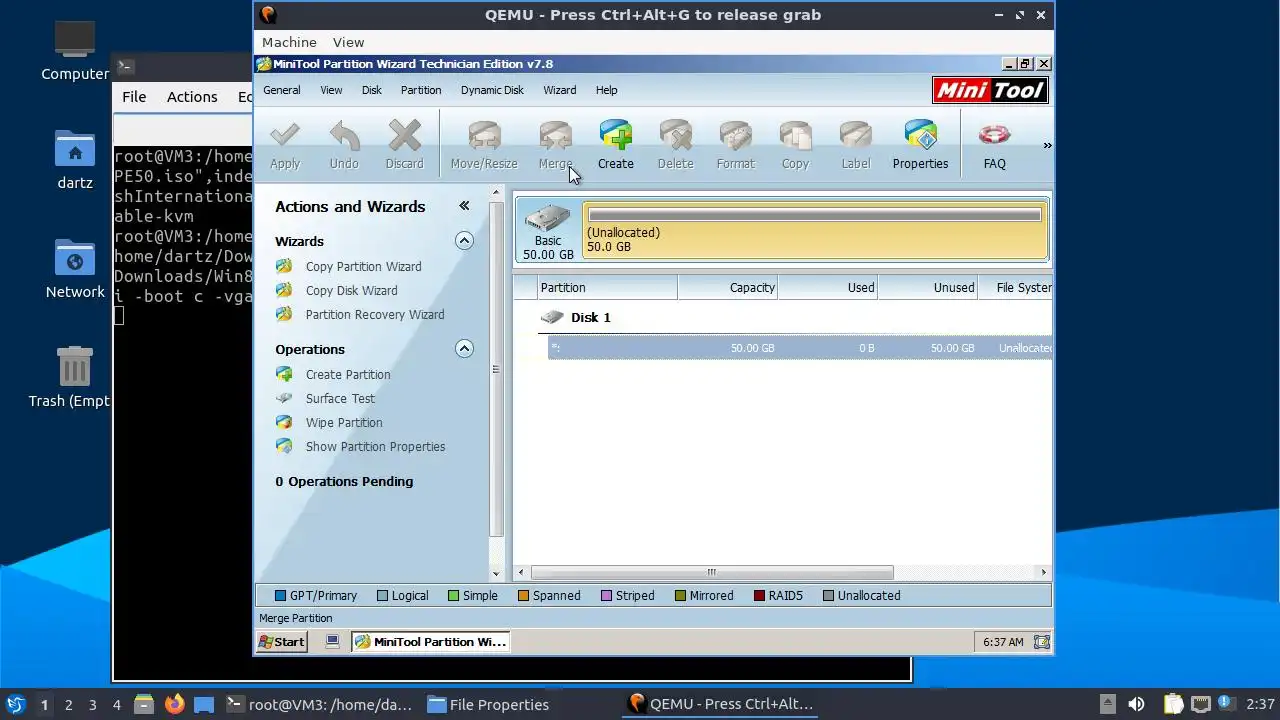This screenshot has width=1280, height=720.
Task: Open the Dynamic Disk menu
Action: [x=492, y=90]
